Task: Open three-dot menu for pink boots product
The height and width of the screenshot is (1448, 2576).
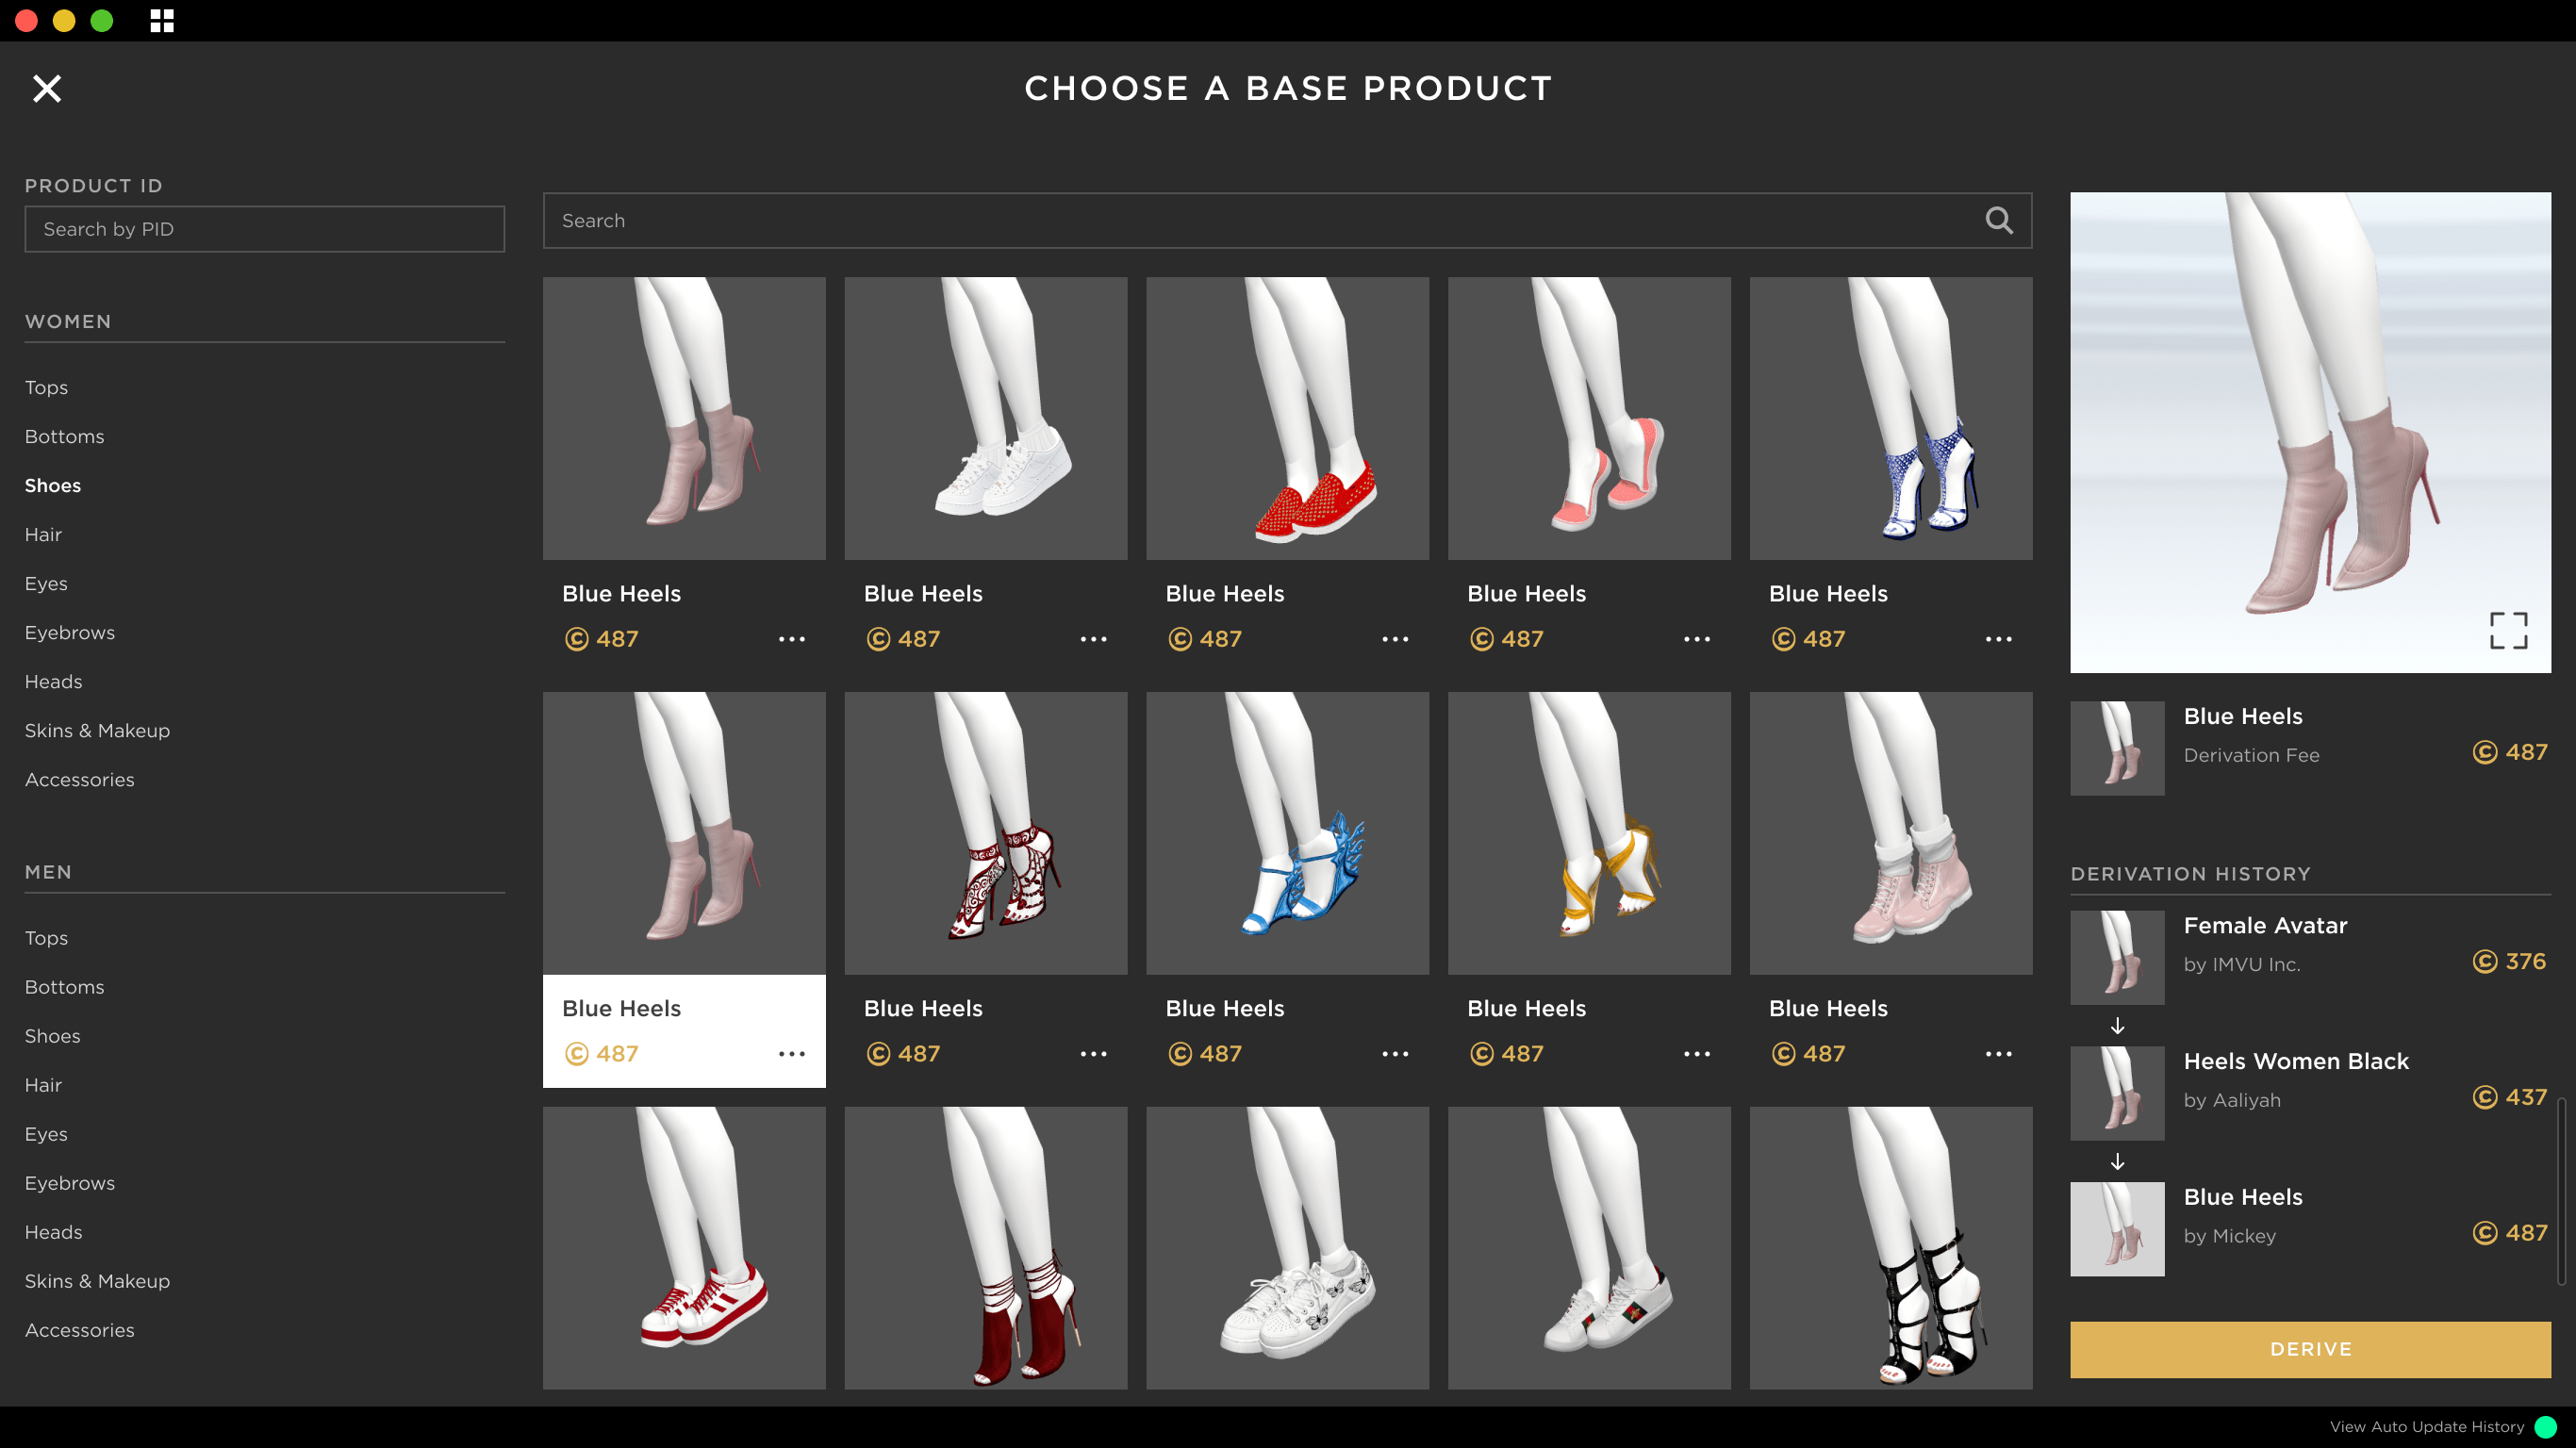Action: pyautogui.click(x=1999, y=1054)
